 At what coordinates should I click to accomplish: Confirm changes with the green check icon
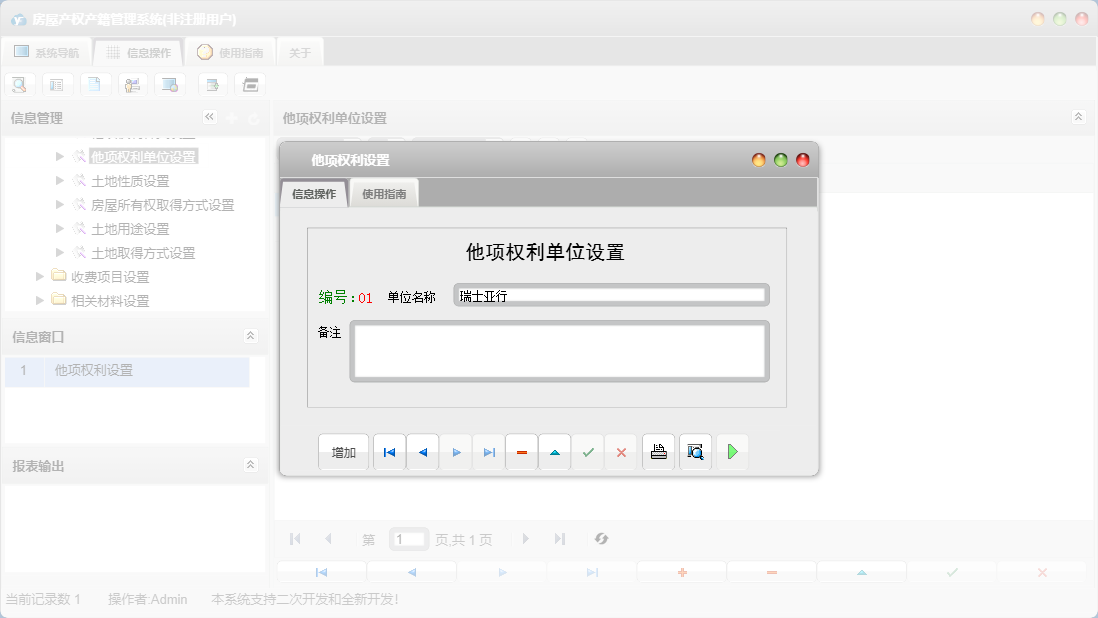(588, 452)
